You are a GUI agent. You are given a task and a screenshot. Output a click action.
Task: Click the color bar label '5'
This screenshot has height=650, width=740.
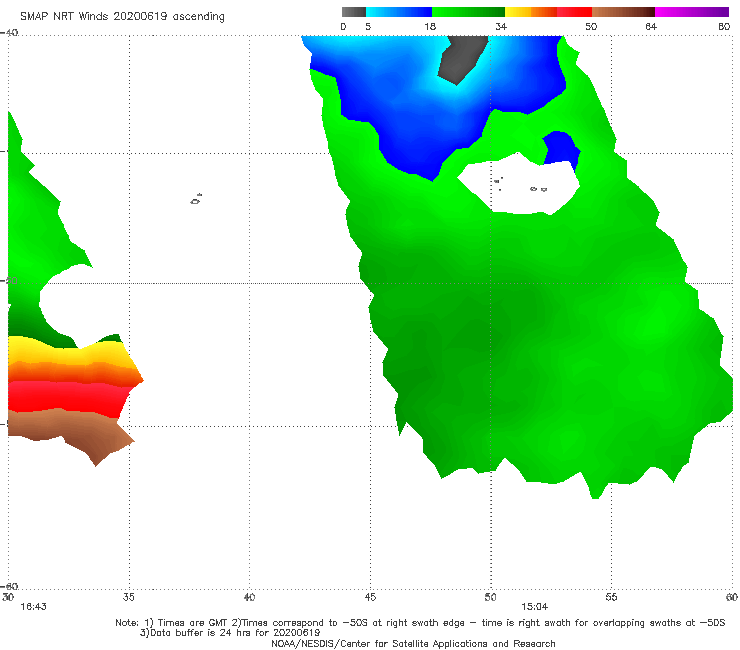[x=368, y=26]
